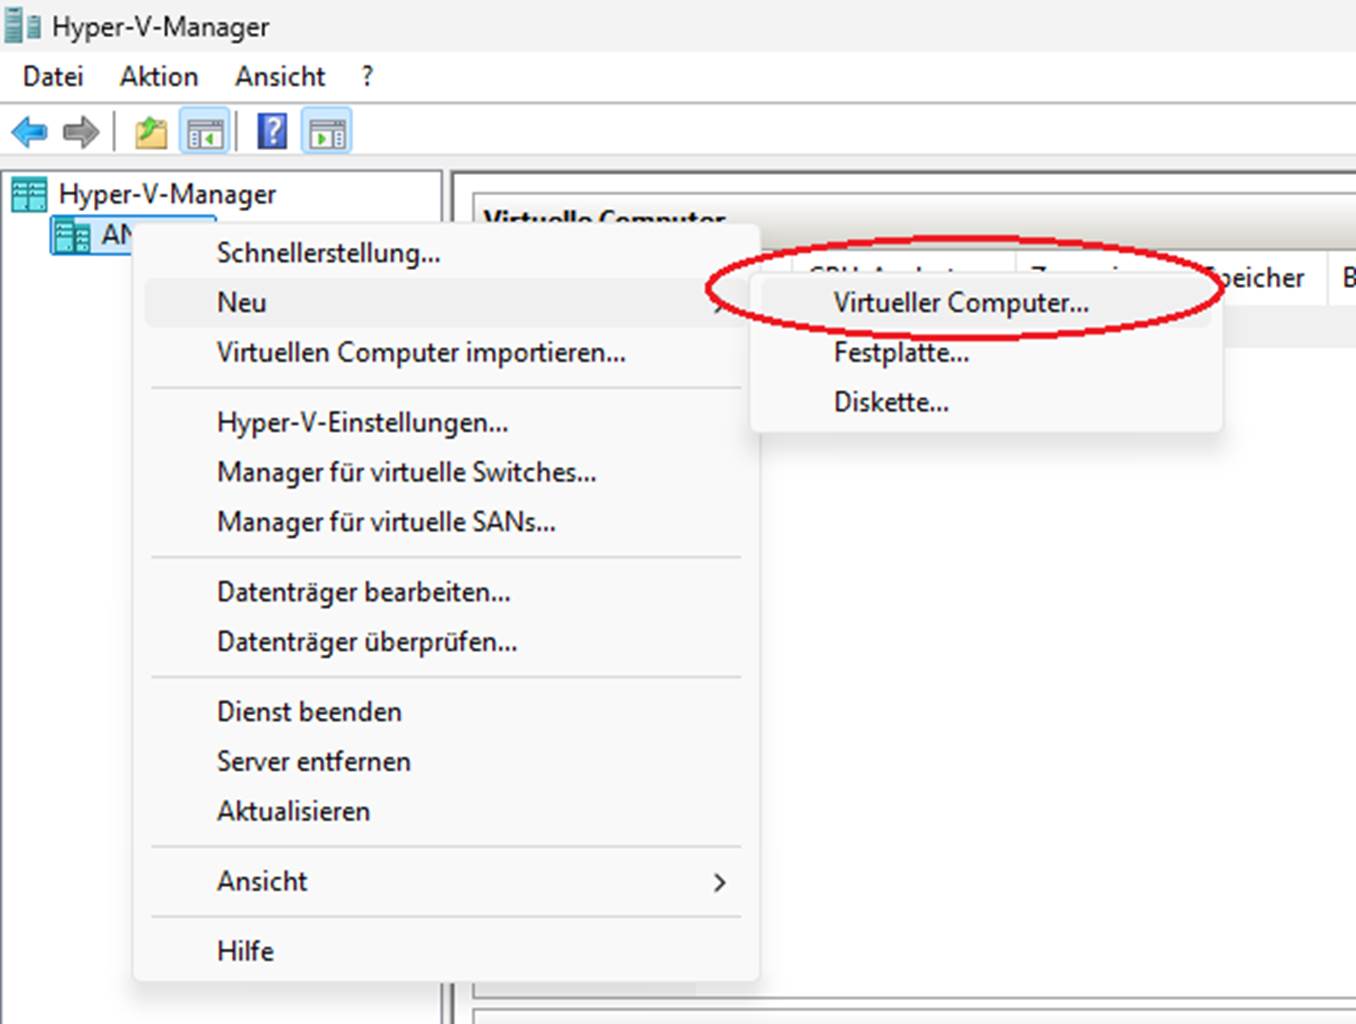Click Aktualisieren in context menu

coord(447,811)
